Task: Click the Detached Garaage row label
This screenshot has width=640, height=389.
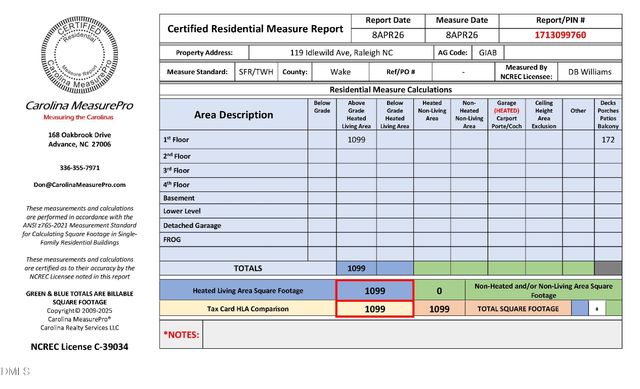Action: [192, 225]
